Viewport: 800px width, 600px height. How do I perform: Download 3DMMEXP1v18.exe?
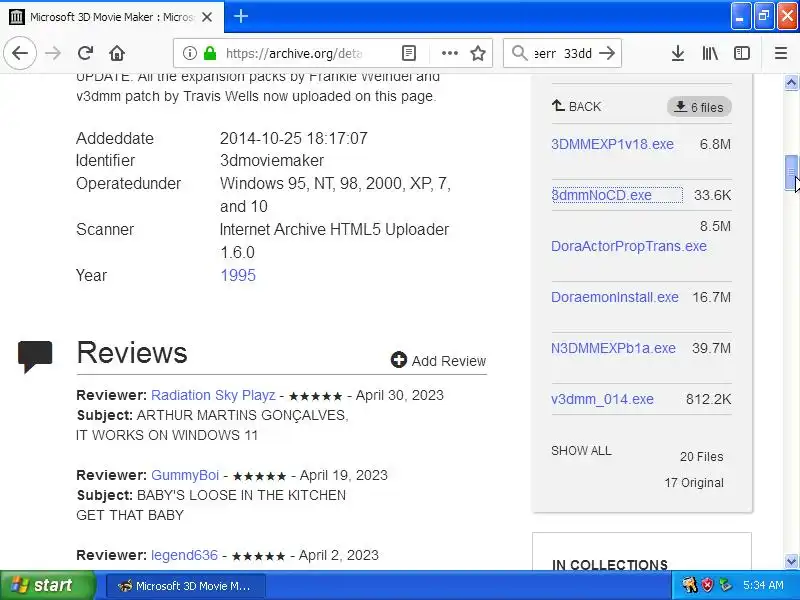612,144
